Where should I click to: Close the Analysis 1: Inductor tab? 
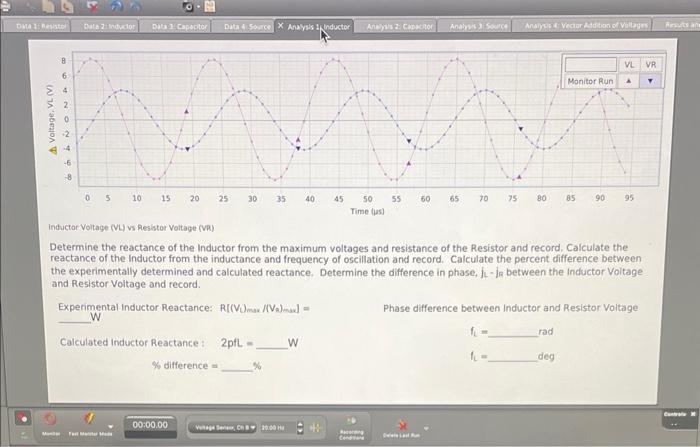tap(280, 26)
